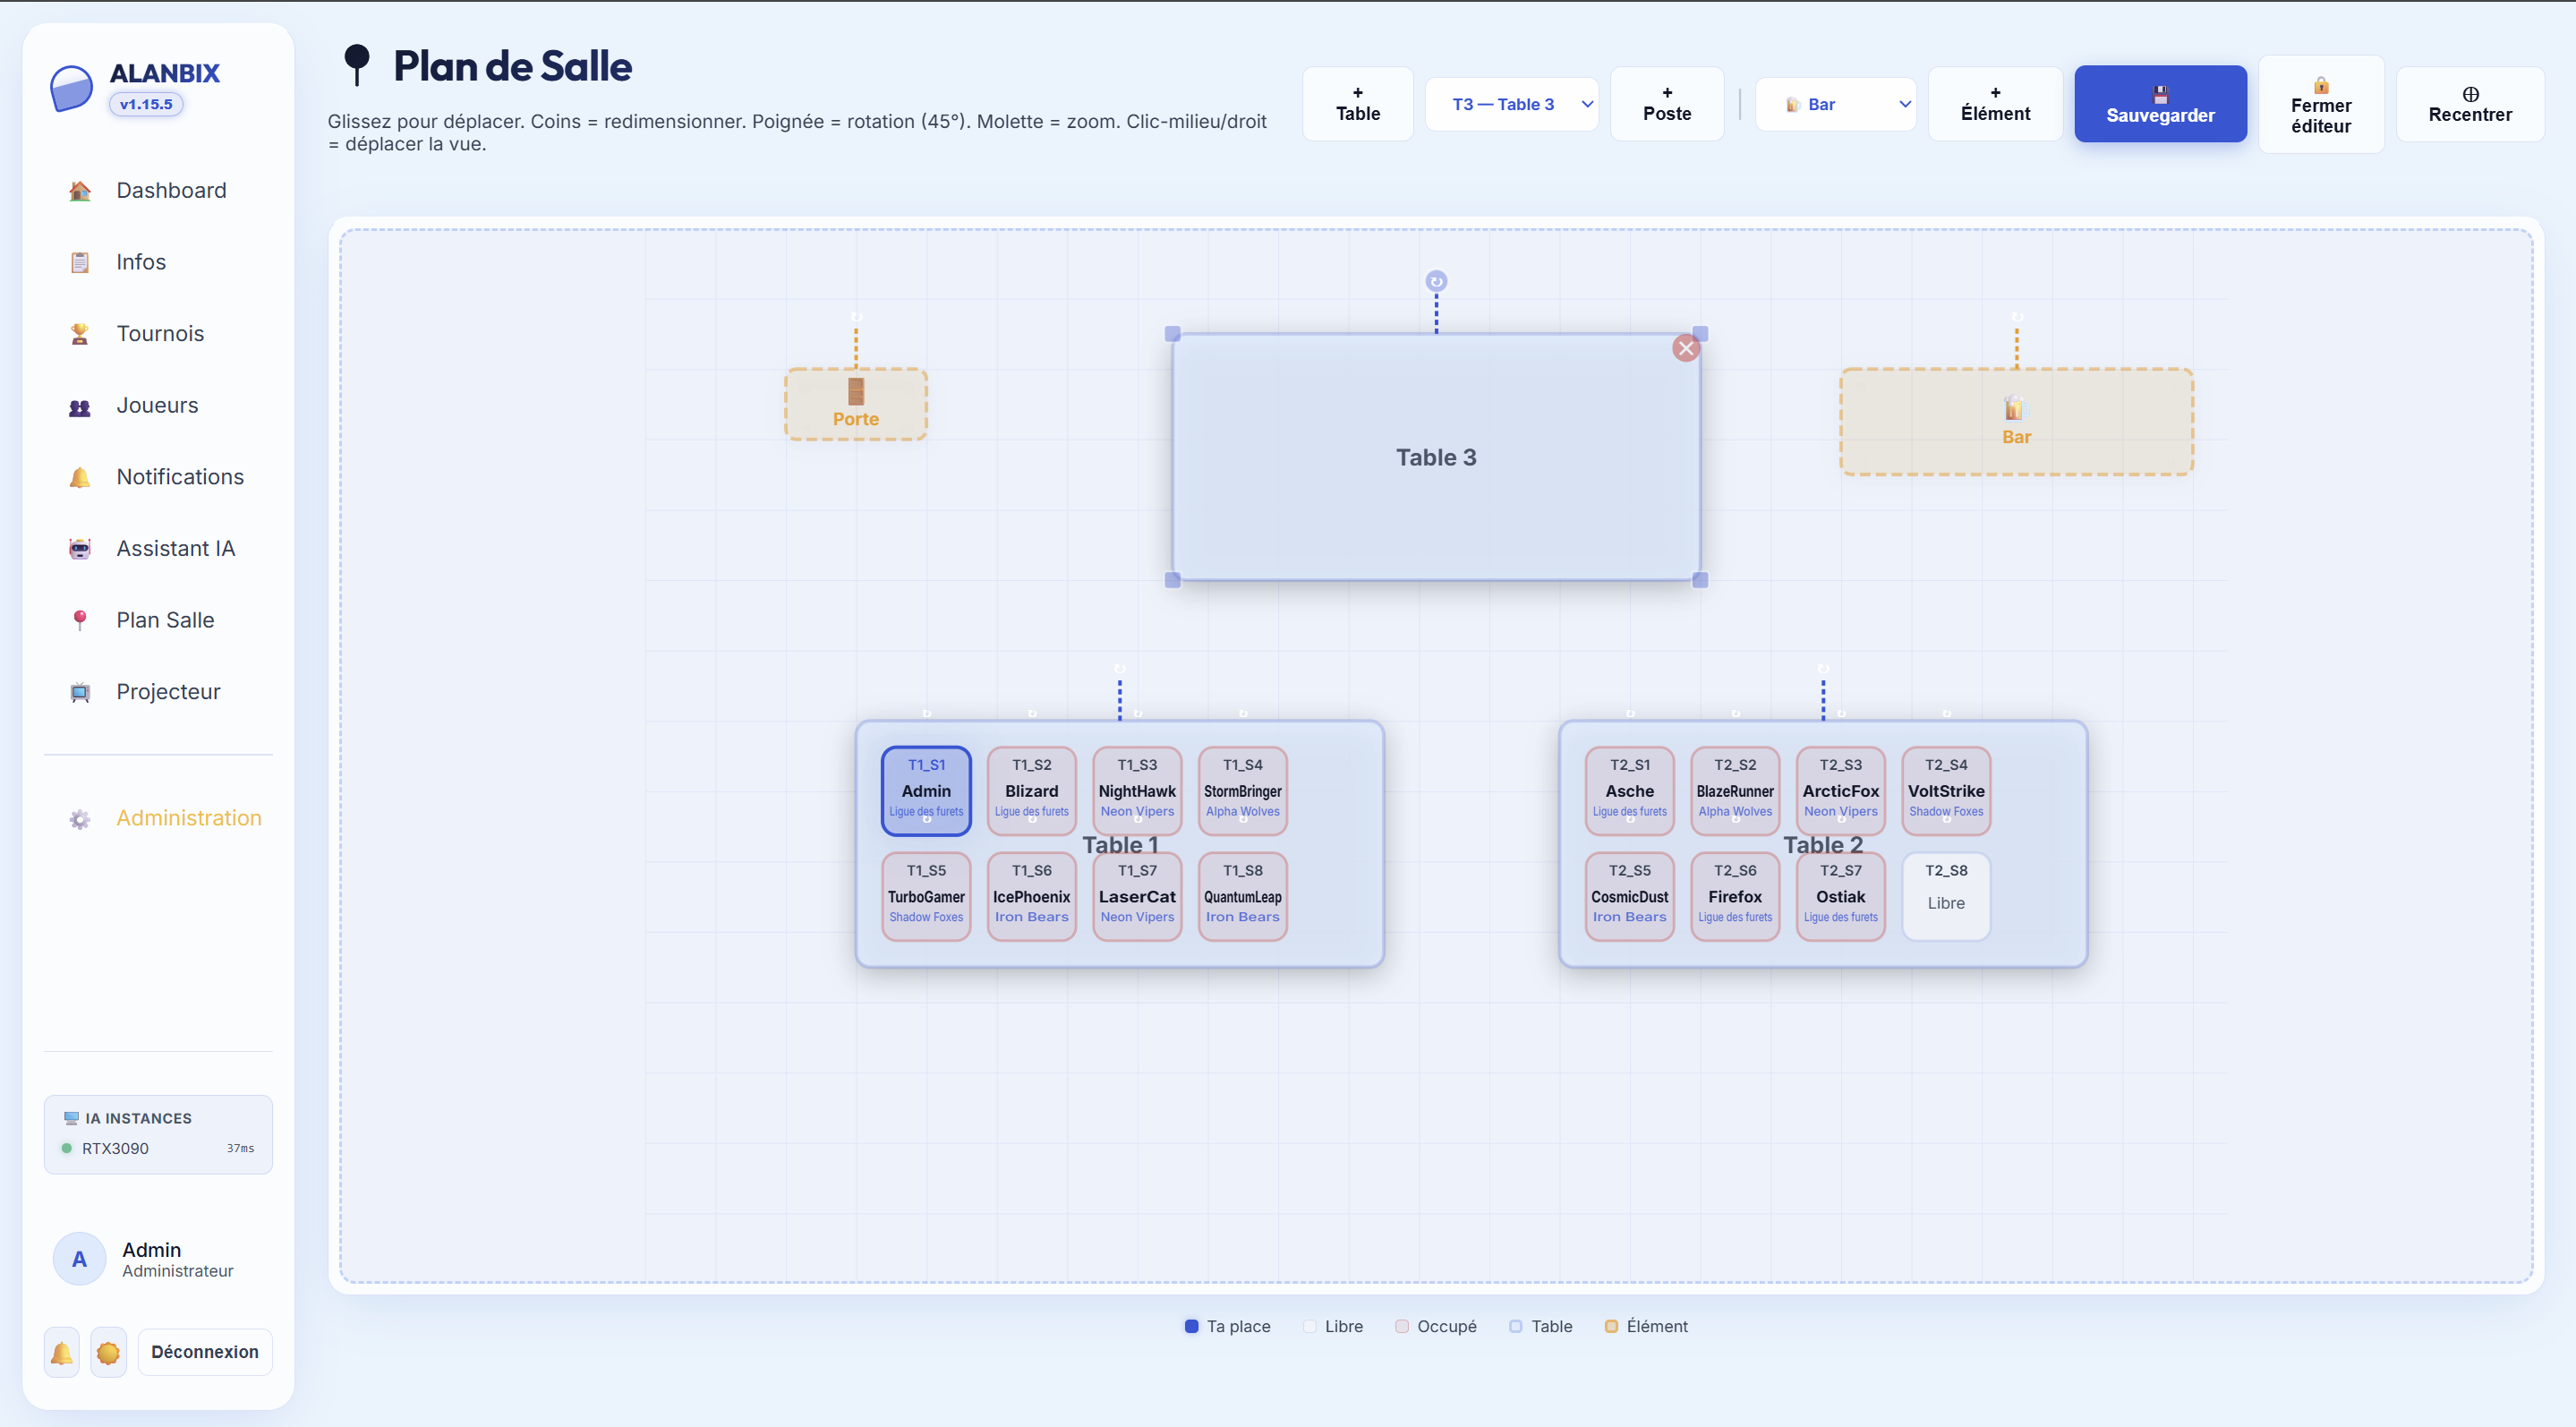Open the Joueurs menu item
Viewport: 2576px width, 1427px height.
pyautogui.click(x=158, y=406)
